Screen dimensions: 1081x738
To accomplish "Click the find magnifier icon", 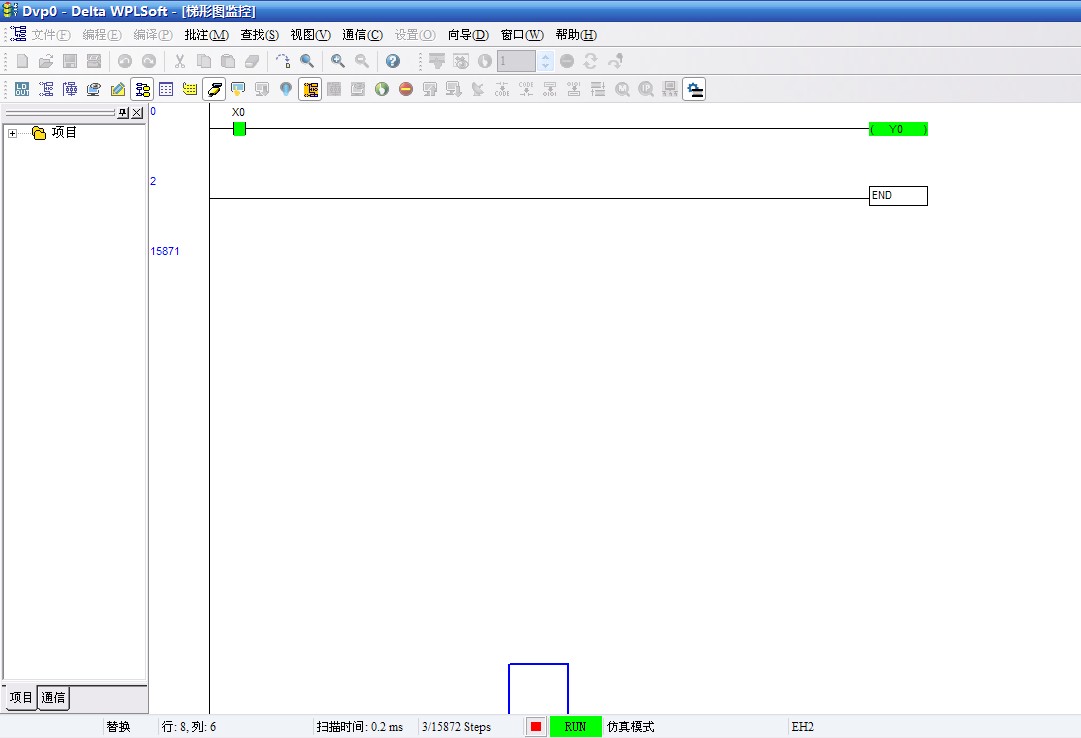I will (307, 61).
